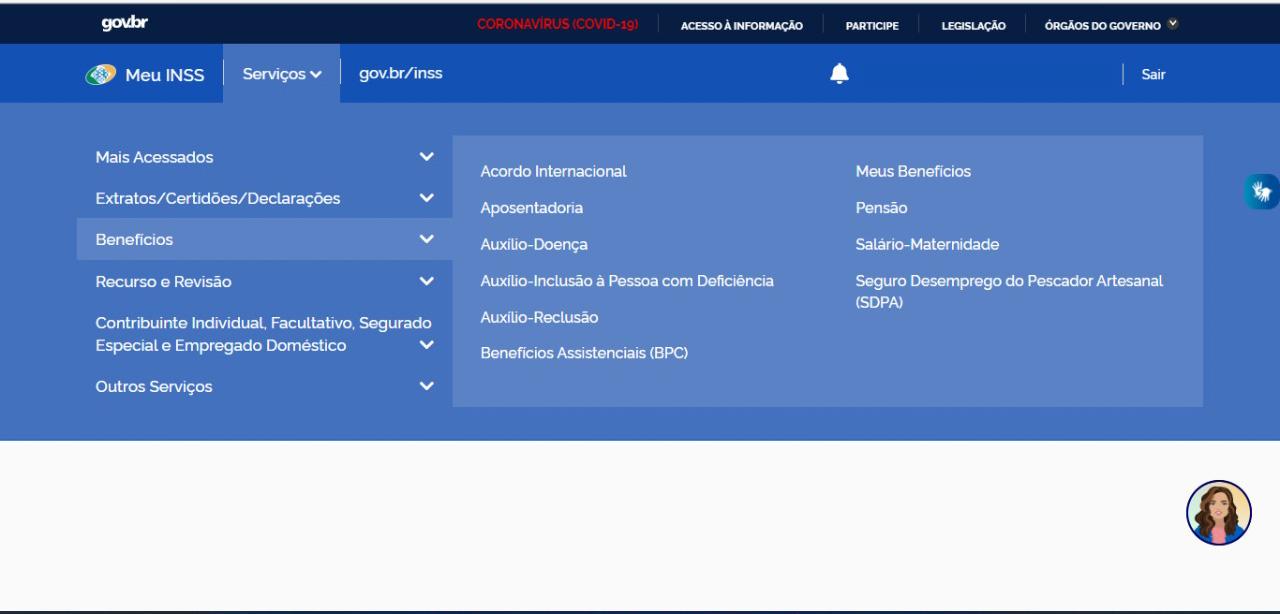The width and height of the screenshot is (1280, 614).
Task: Select Extratos/Certidões/Declarações category
Action: point(217,198)
